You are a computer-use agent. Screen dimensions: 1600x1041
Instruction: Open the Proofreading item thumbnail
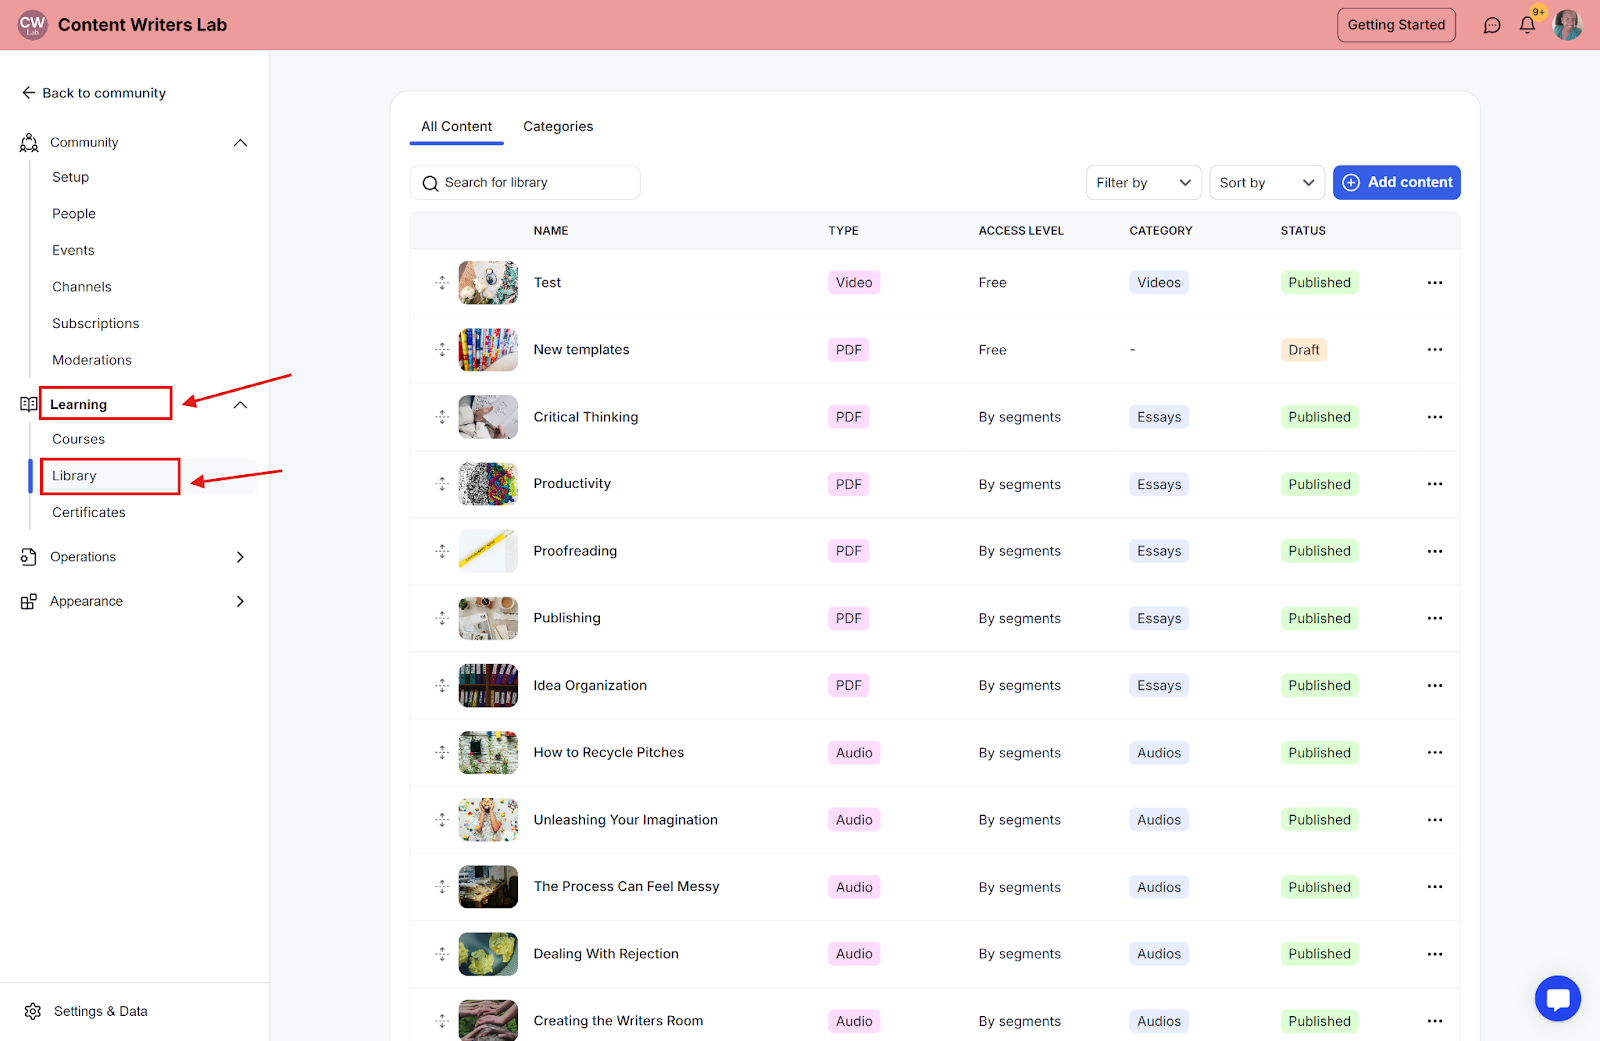point(488,551)
